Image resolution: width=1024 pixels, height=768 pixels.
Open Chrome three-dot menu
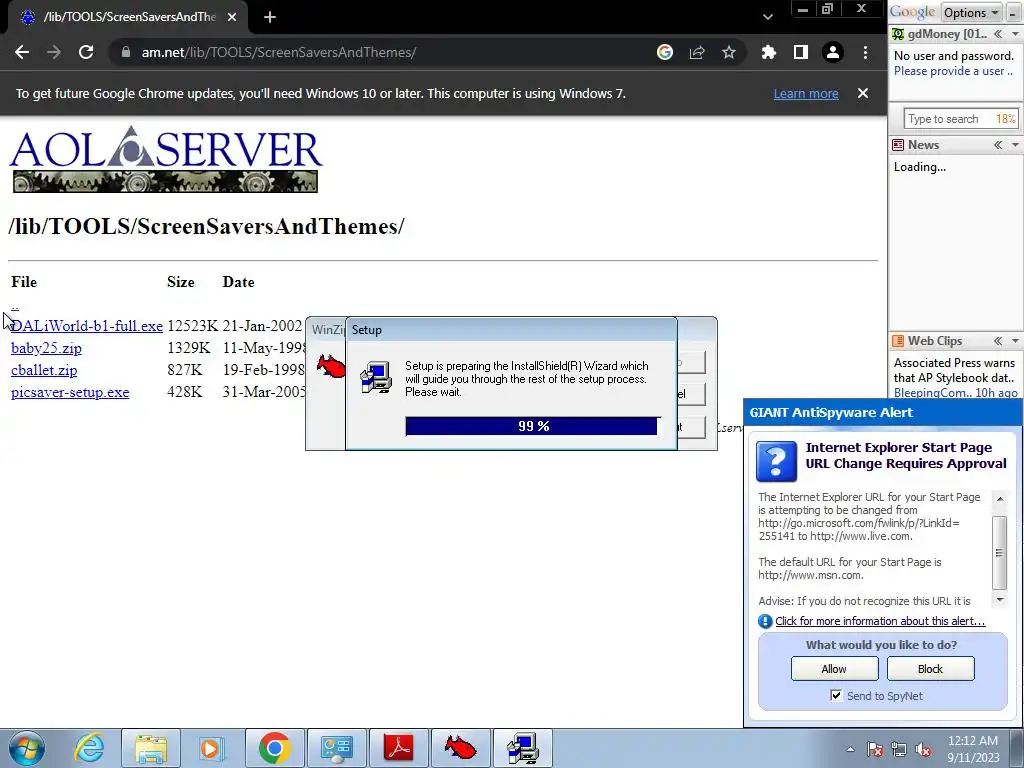click(x=865, y=52)
